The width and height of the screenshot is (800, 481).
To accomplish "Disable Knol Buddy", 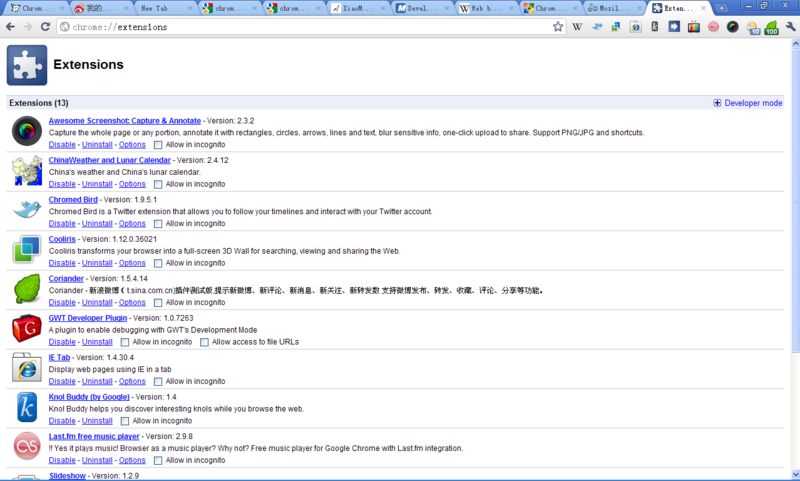I will (x=62, y=421).
